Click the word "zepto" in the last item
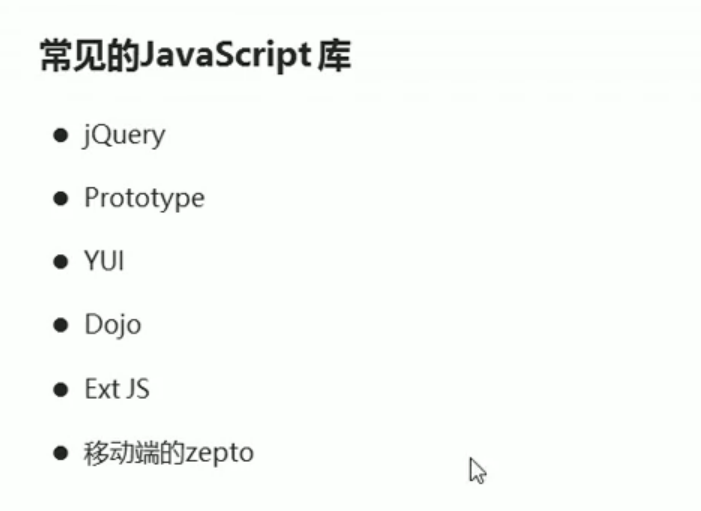 tap(220, 454)
